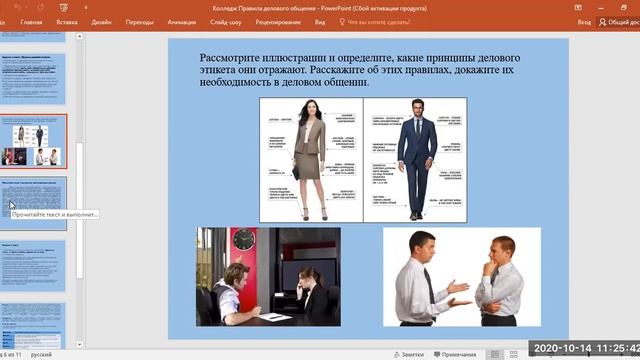Select the photo of two men talking

pyautogui.click(x=462, y=277)
